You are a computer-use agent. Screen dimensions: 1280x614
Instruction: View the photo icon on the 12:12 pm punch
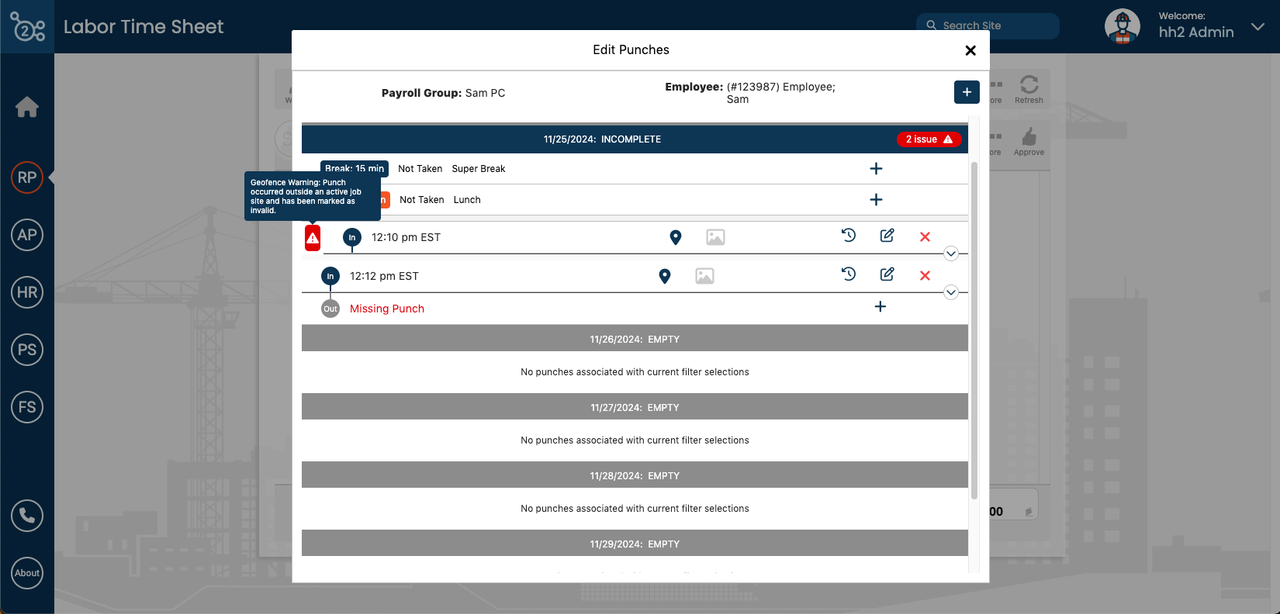coord(704,274)
